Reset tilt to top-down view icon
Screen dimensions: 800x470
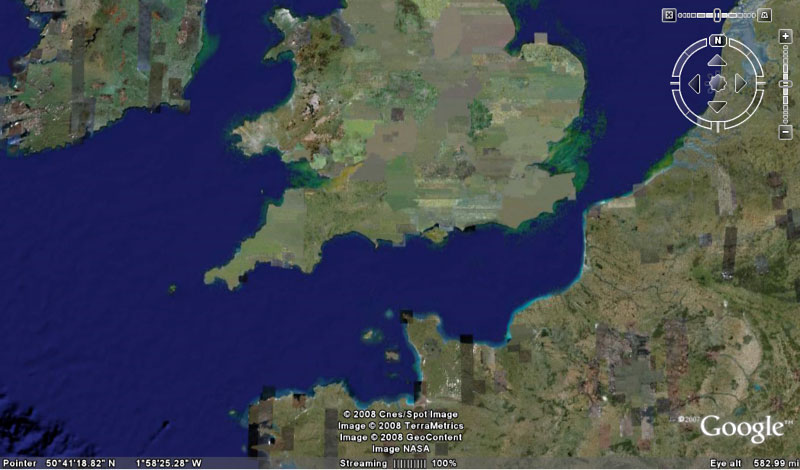click(x=669, y=15)
